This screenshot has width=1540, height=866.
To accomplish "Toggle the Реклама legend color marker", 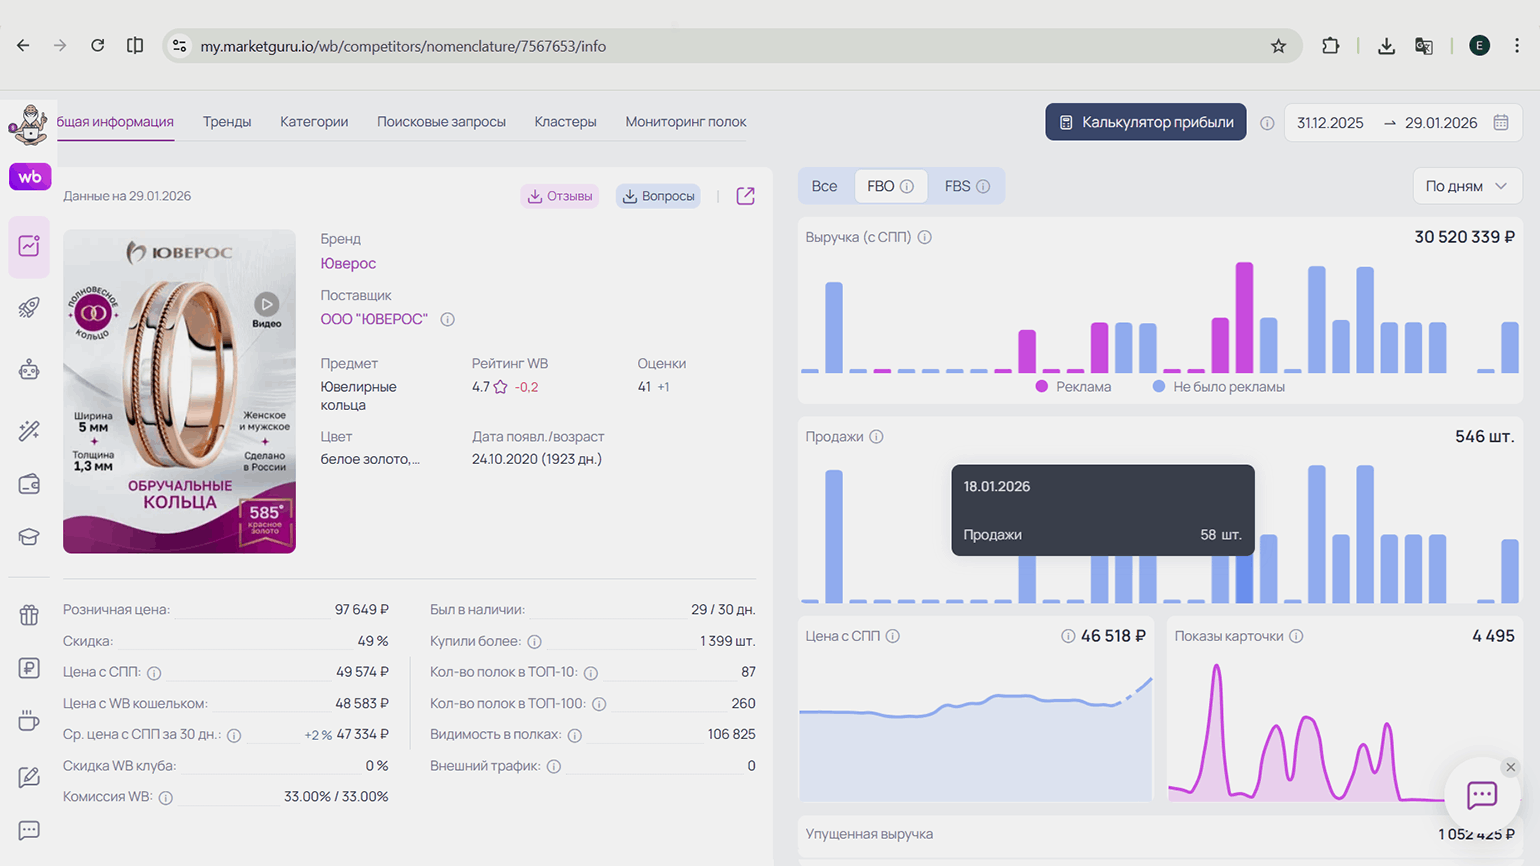I will [1041, 387].
